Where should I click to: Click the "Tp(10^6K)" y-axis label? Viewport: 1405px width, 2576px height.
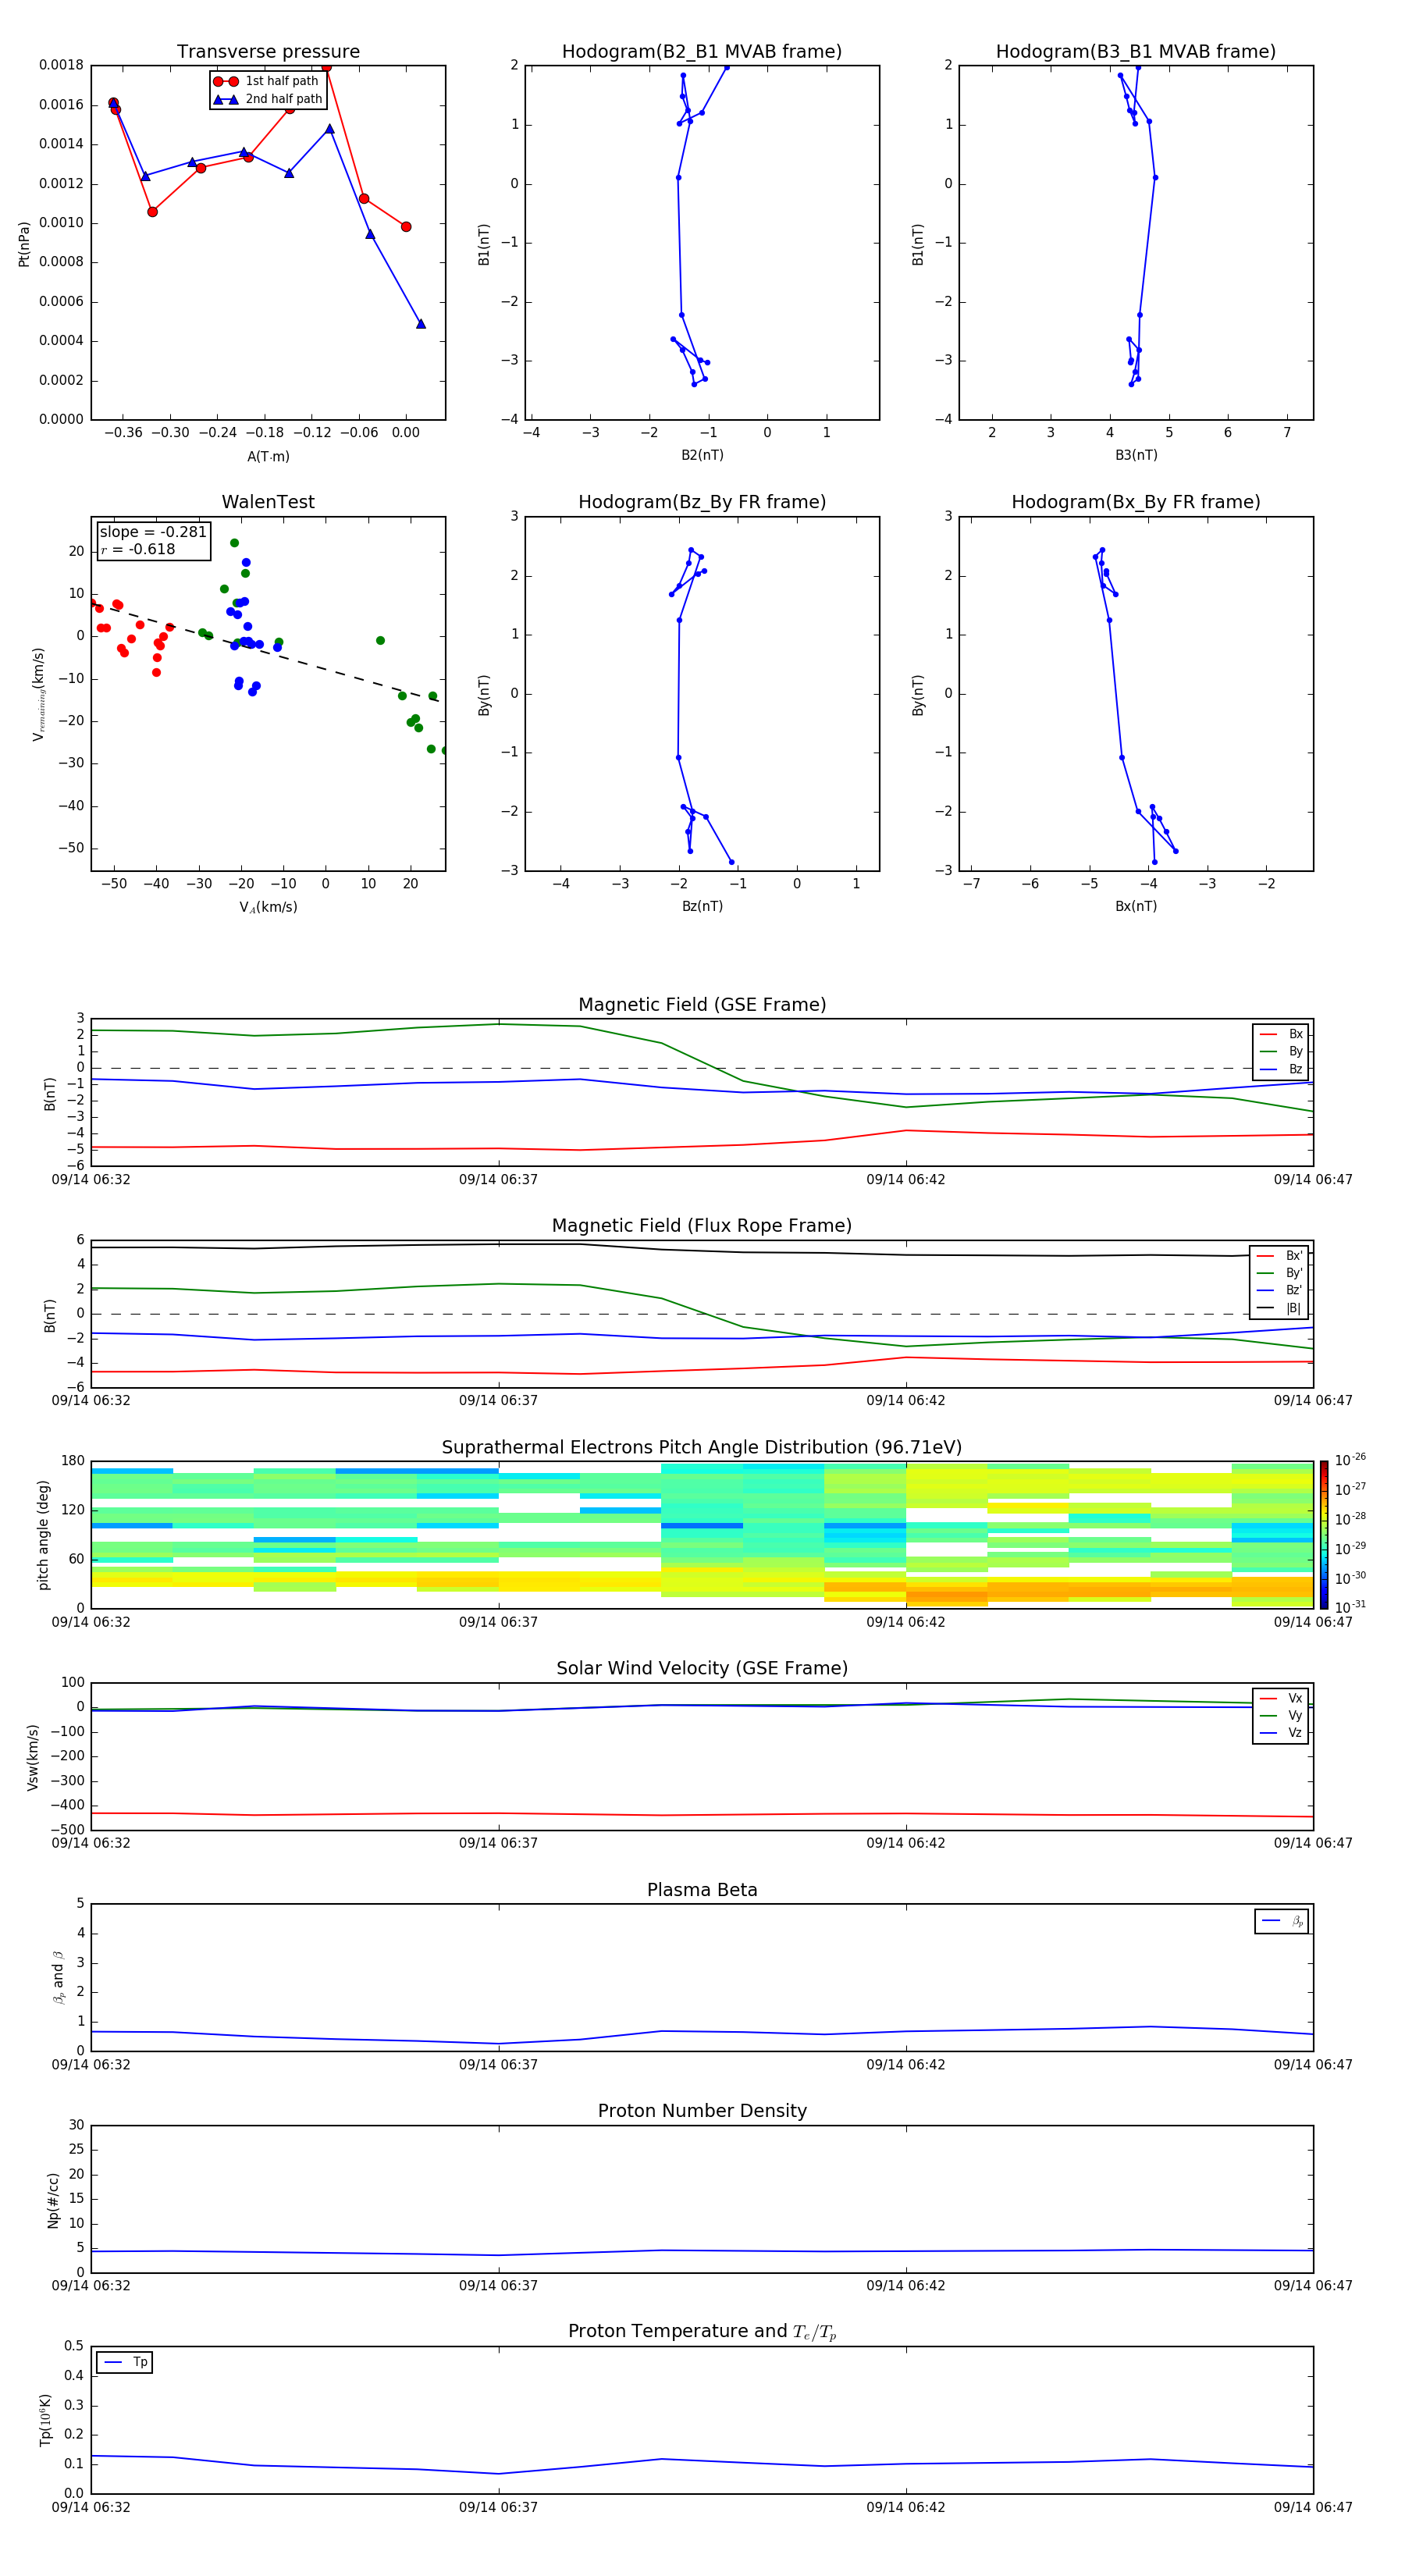pyautogui.click(x=45, y=2420)
